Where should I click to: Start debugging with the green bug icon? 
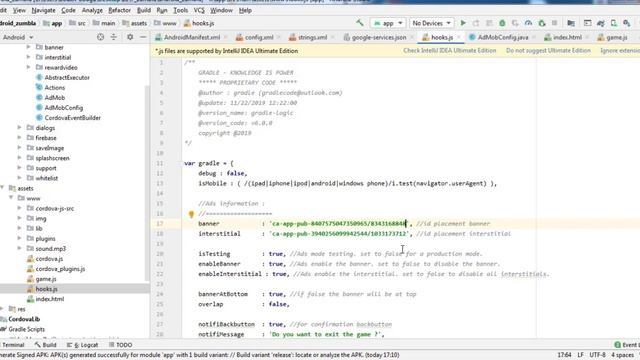click(502, 23)
